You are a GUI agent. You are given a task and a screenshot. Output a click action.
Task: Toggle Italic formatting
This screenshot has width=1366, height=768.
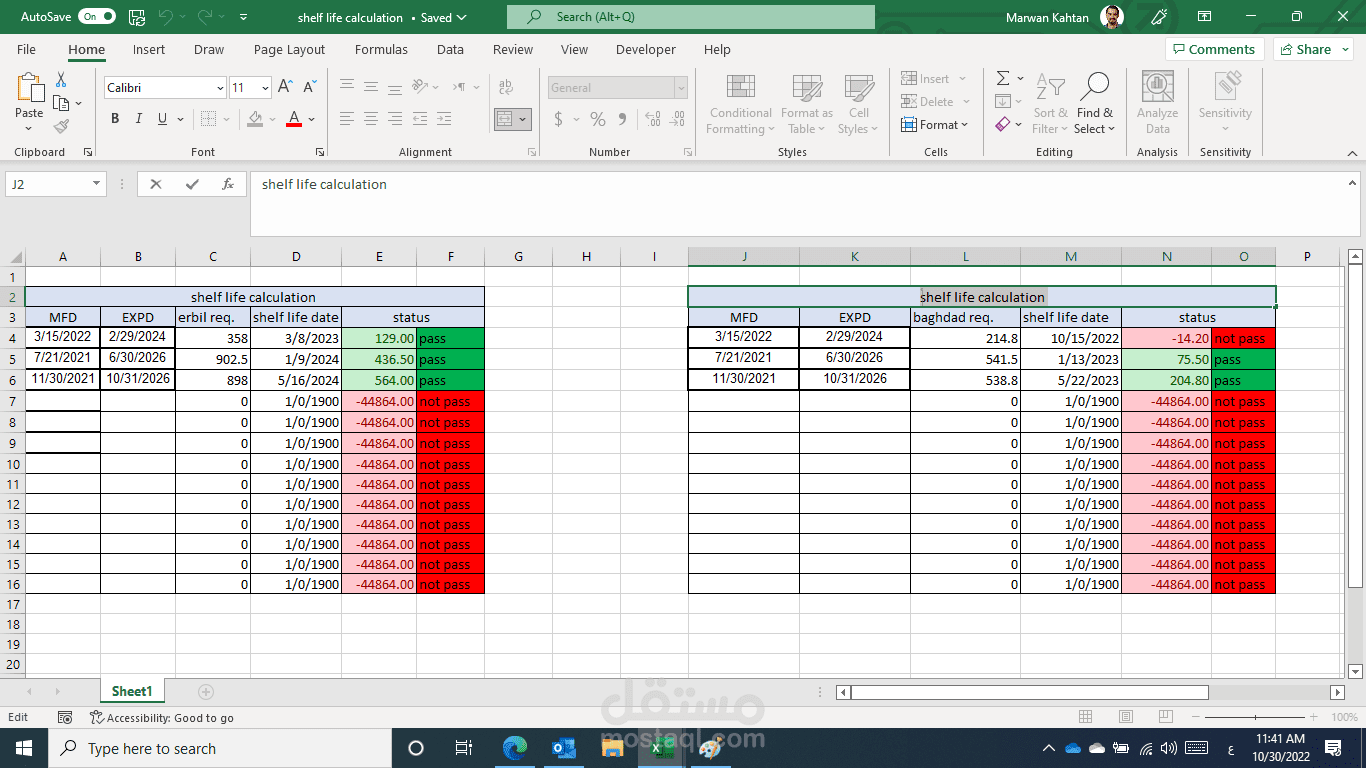pyautogui.click(x=139, y=119)
